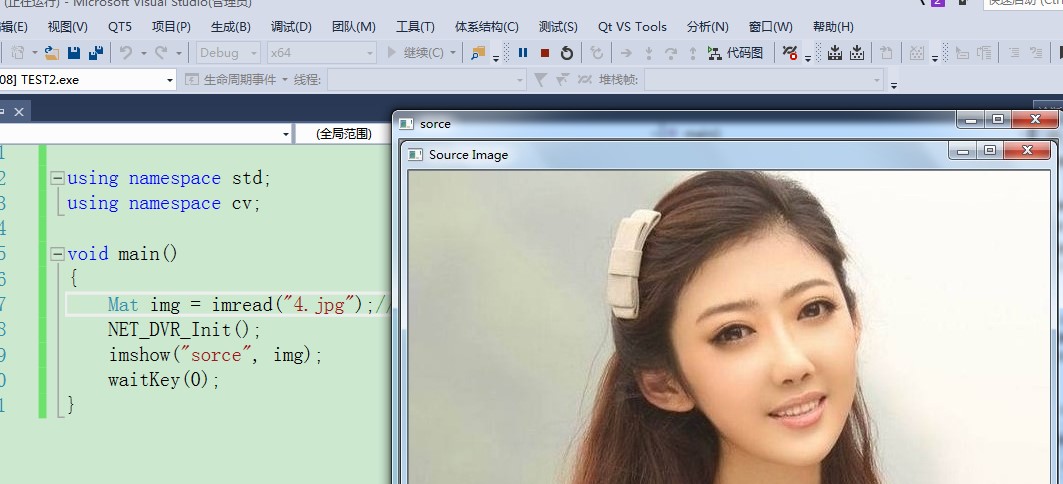Screen dimensions: 1063x484
Task: Collapse the void main() block
Action: tap(58, 254)
